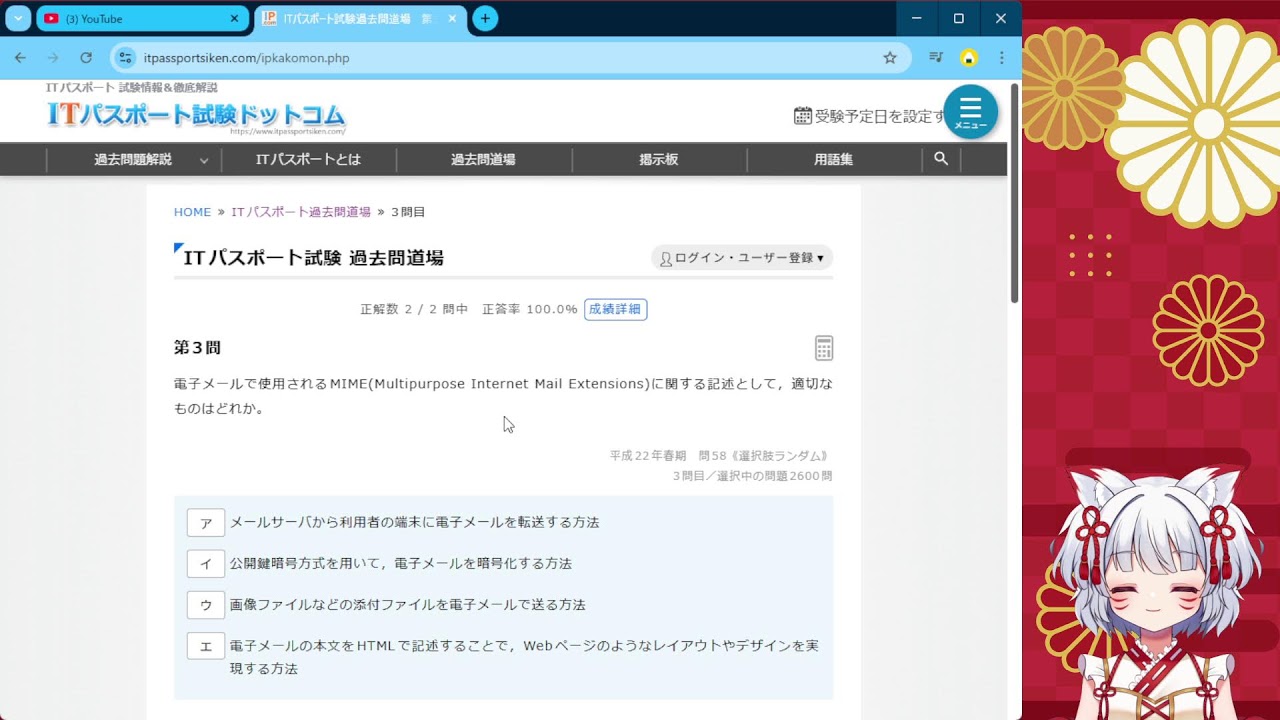Select answer choice ア
The width and height of the screenshot is (1280, 720).
point(206,523)
